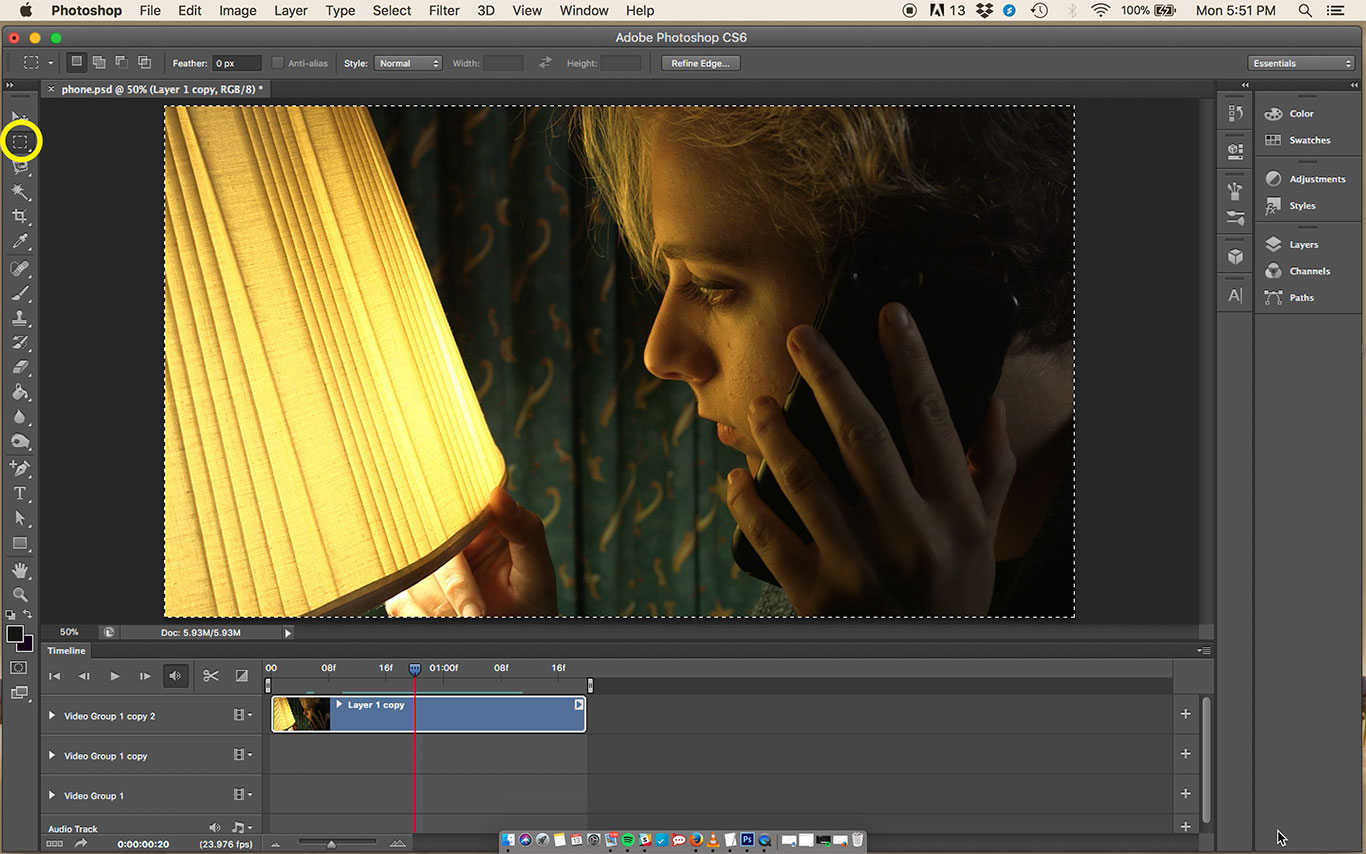Expand the Video Group 1 track
Image resolution: width=1366 pixels, height=854 pixels.
point(52,796)
